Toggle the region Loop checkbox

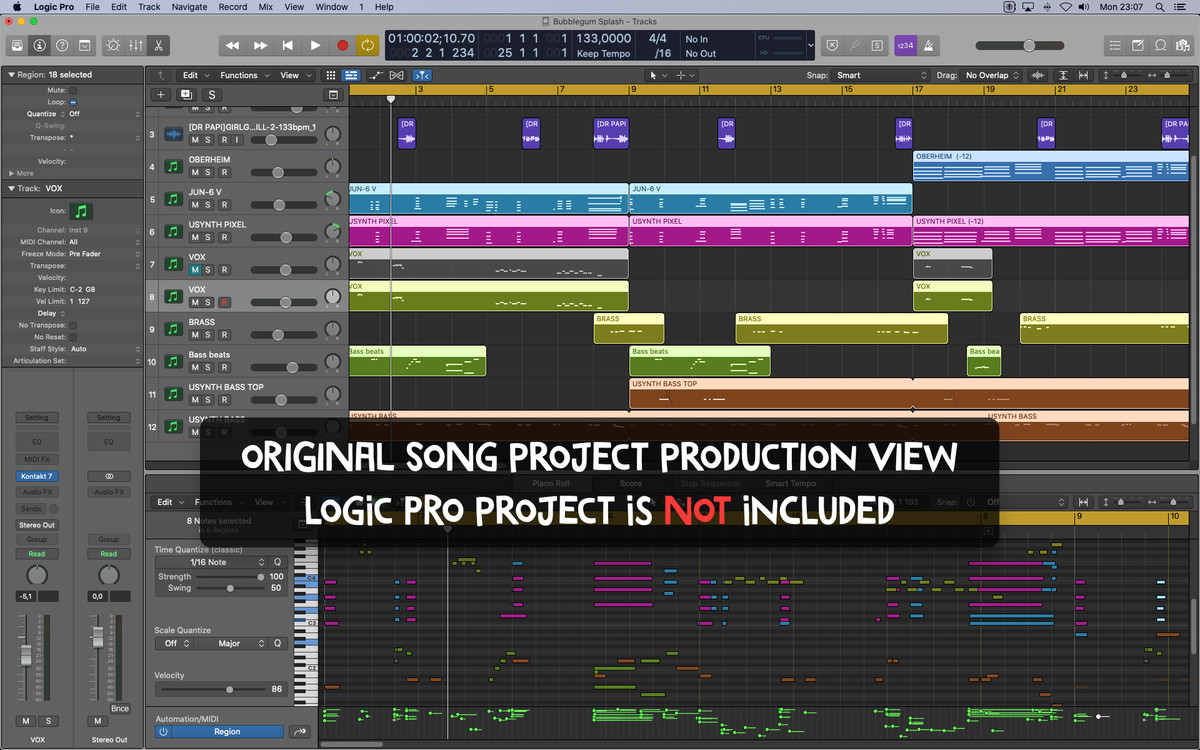(73, 102)
